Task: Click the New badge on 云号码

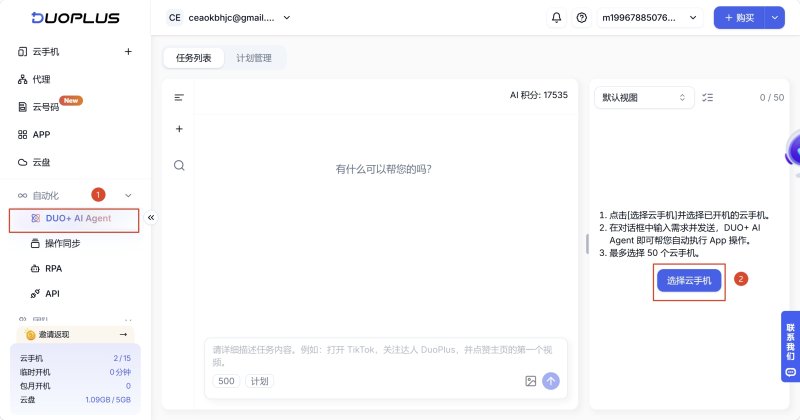Action: [71, 101]
